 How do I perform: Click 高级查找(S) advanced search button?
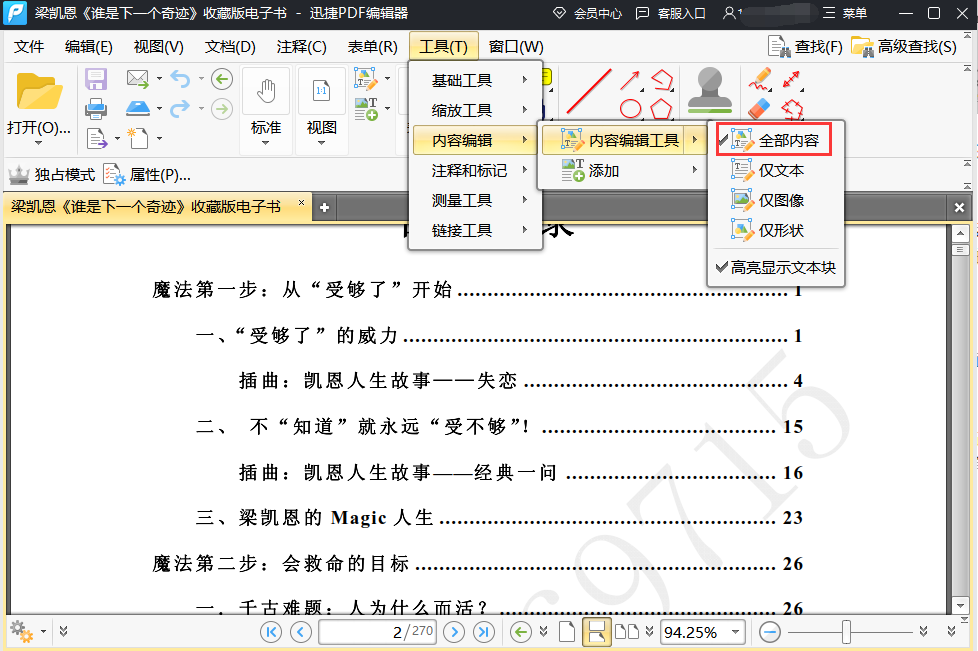[904, 47]
